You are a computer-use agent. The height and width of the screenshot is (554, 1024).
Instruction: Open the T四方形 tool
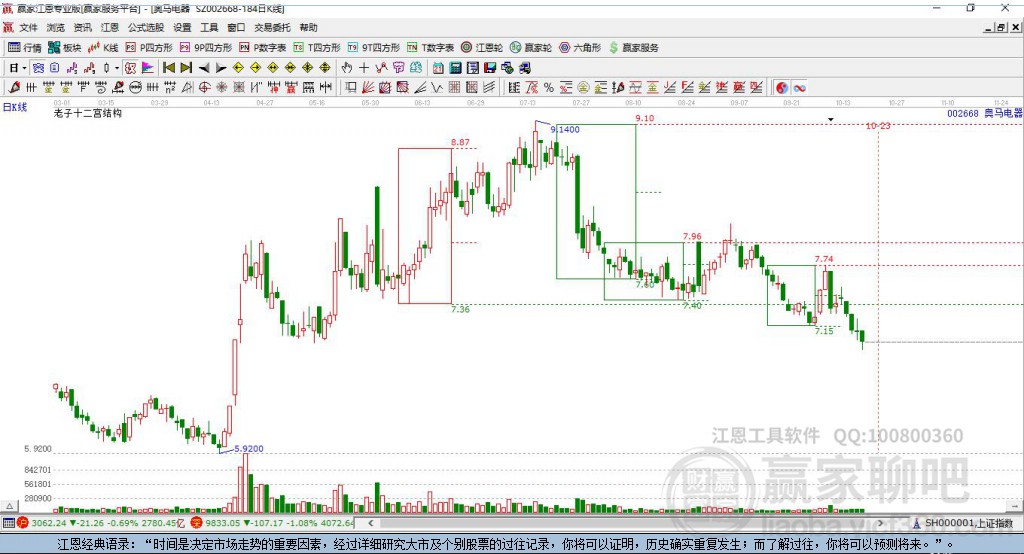(317, 48)
